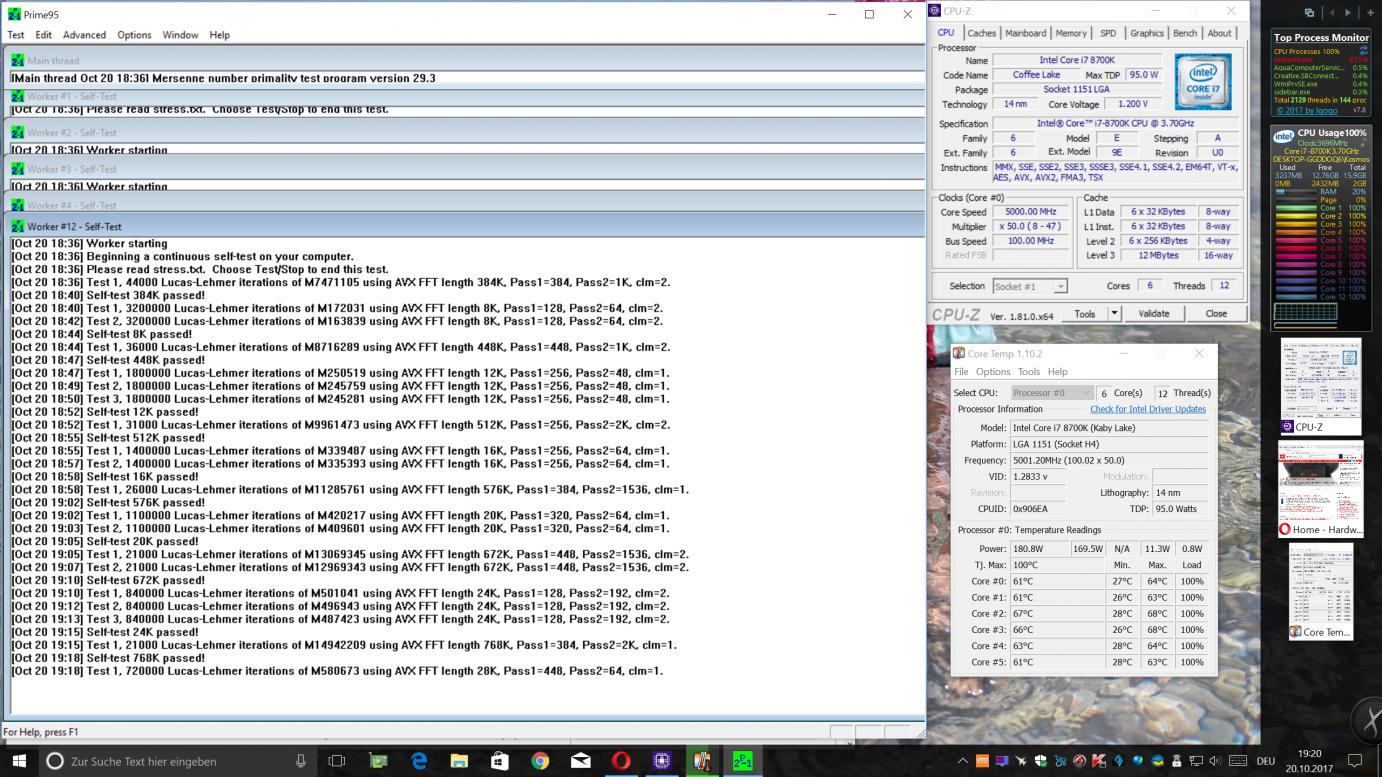Open the Home - Hardw... Opera thumbnail
The image size is (1382, 777).
(x=1321, y=488)
